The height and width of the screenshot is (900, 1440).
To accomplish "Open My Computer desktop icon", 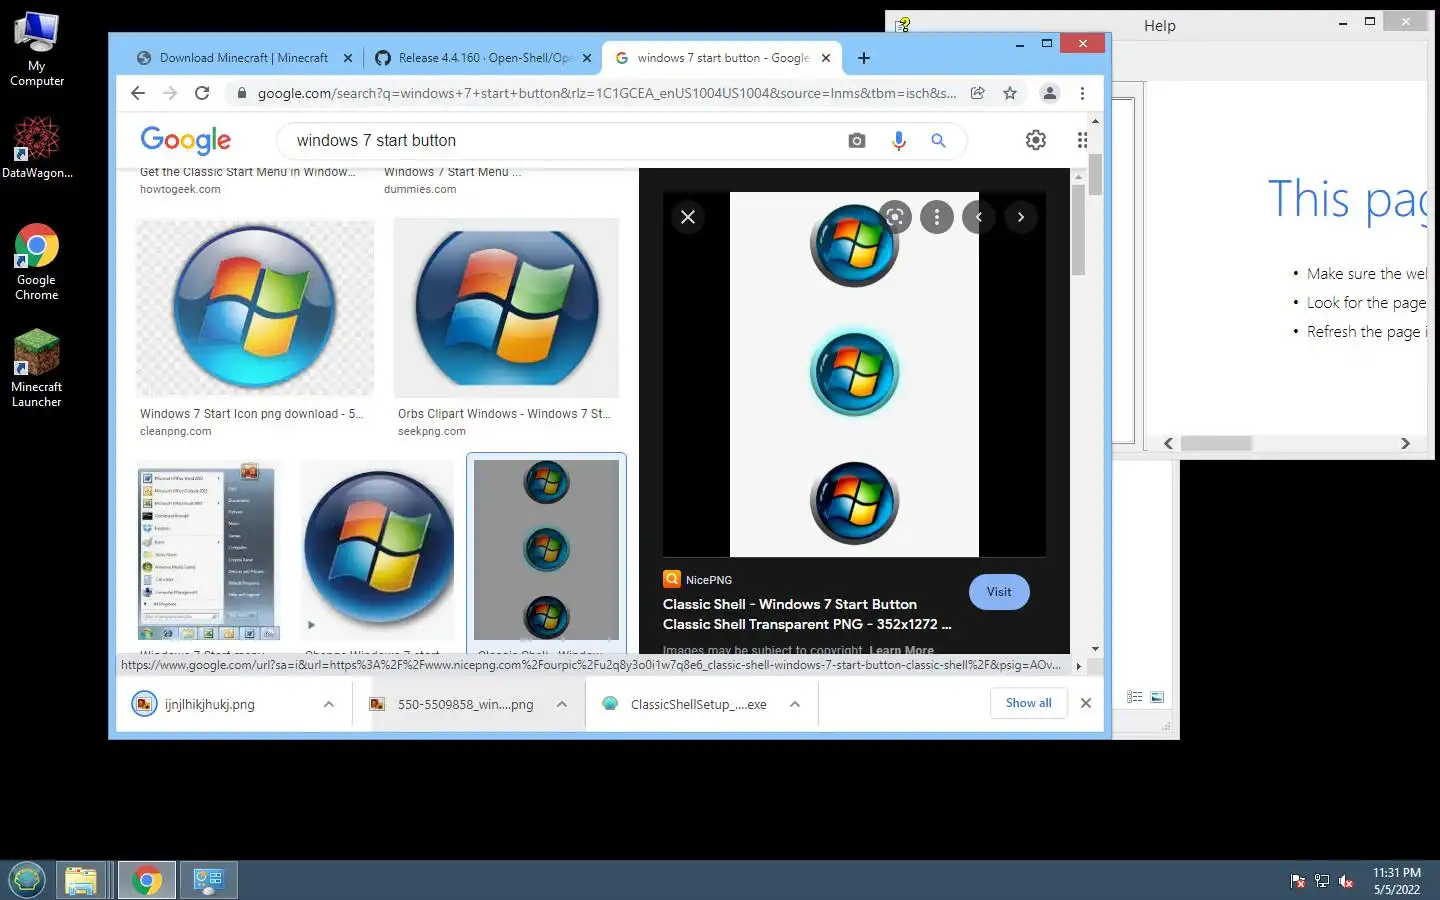I will tap(37, 49).
